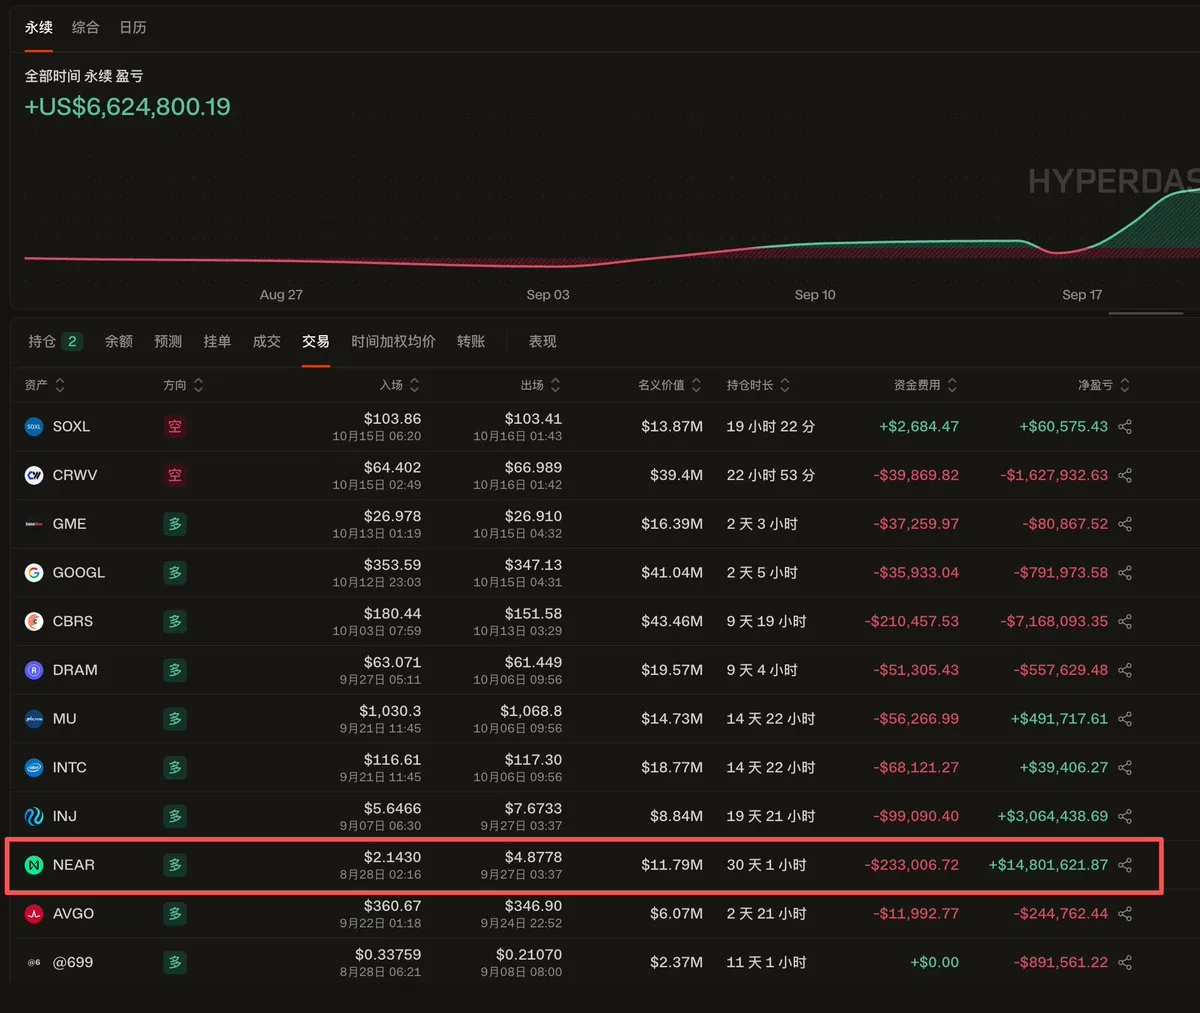Image resolution: width=1200 pixels, height=1013 pixels.
Task: Click the GOOGL asset logo
Action: 34,573
